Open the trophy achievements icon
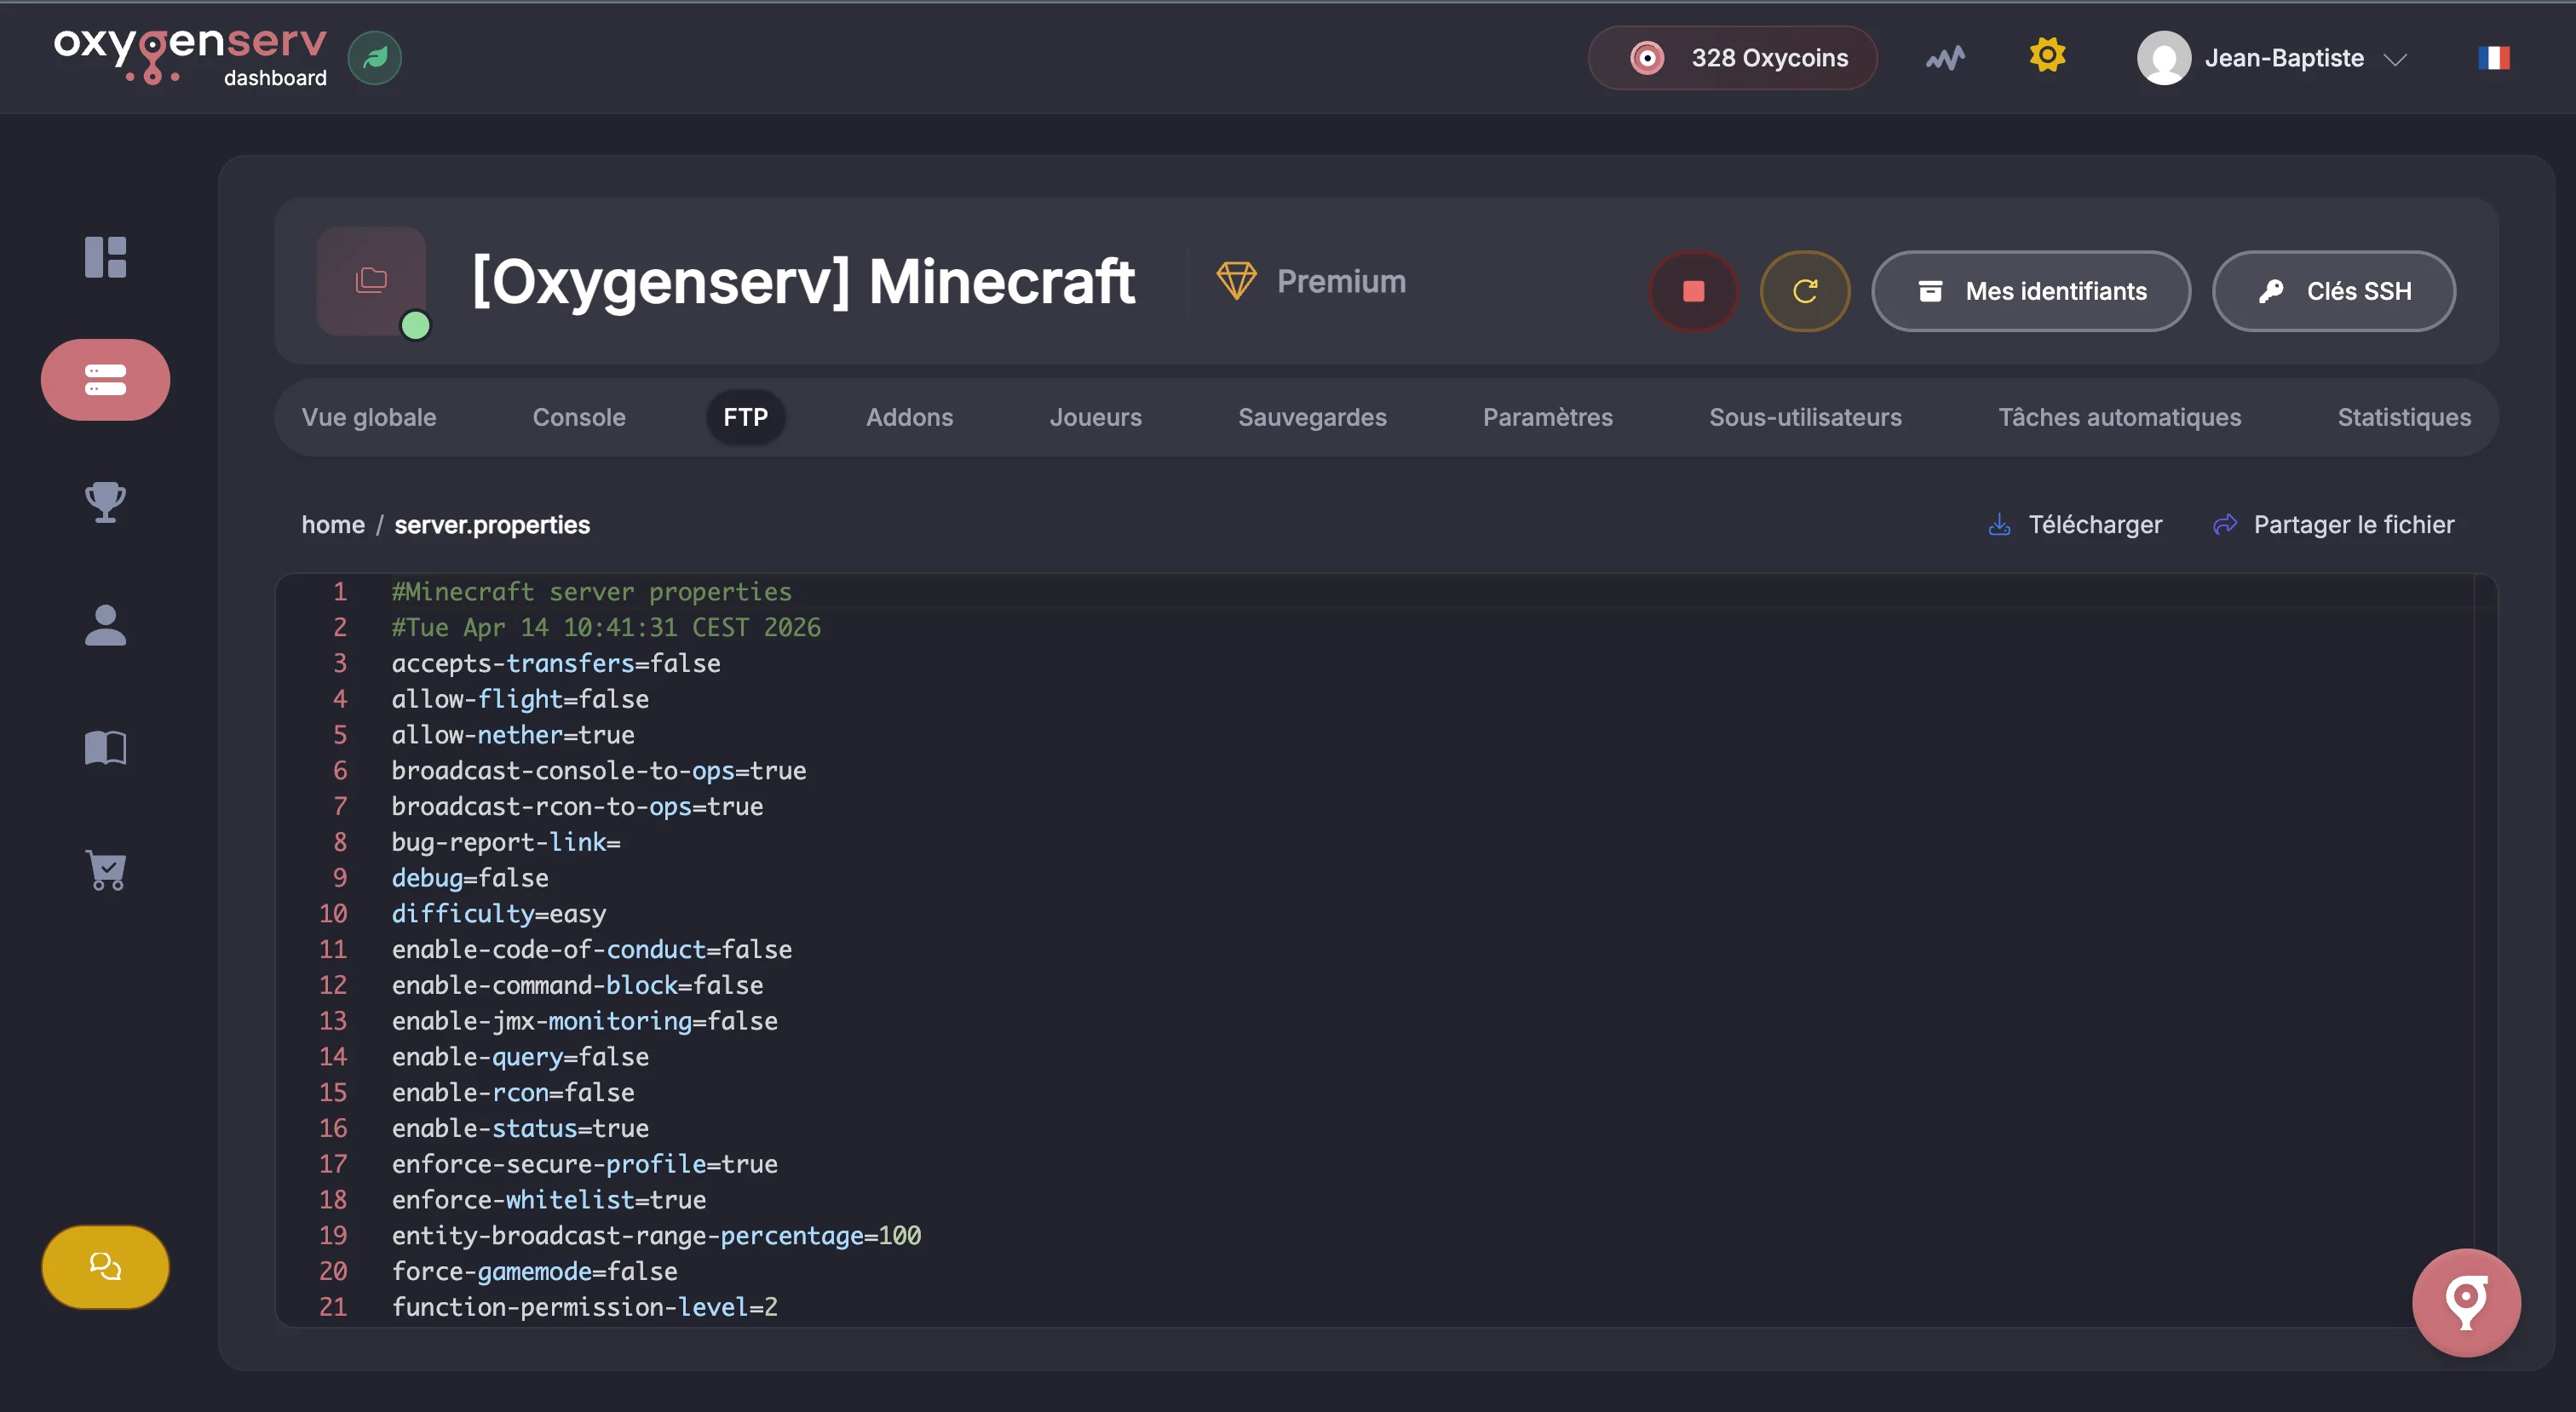 click(105, 502)
